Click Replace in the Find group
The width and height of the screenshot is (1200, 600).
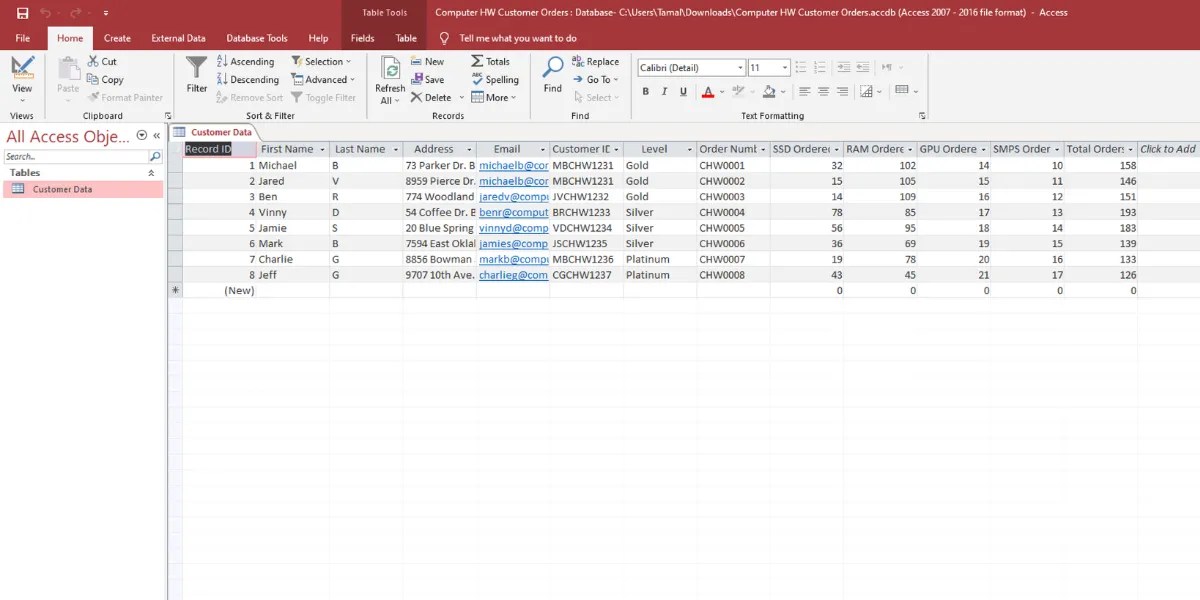pos(595,61)
